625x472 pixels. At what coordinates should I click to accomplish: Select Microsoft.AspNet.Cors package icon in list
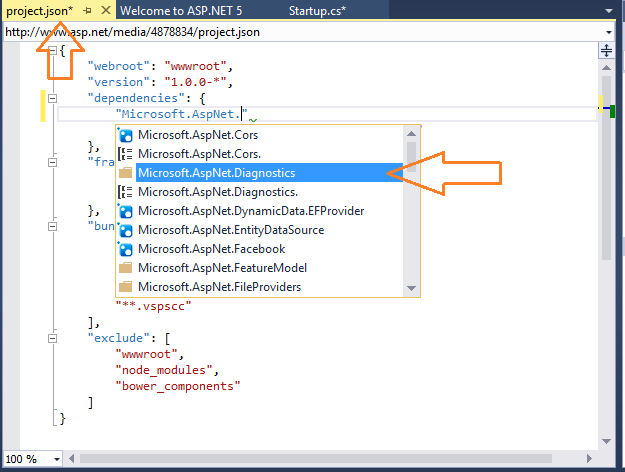(x=126, y=135)
